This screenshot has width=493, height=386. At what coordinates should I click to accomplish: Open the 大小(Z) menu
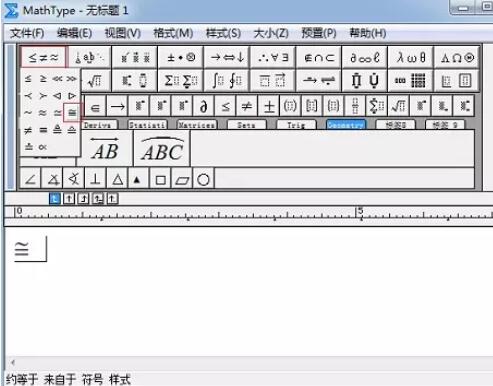(271, 33)
